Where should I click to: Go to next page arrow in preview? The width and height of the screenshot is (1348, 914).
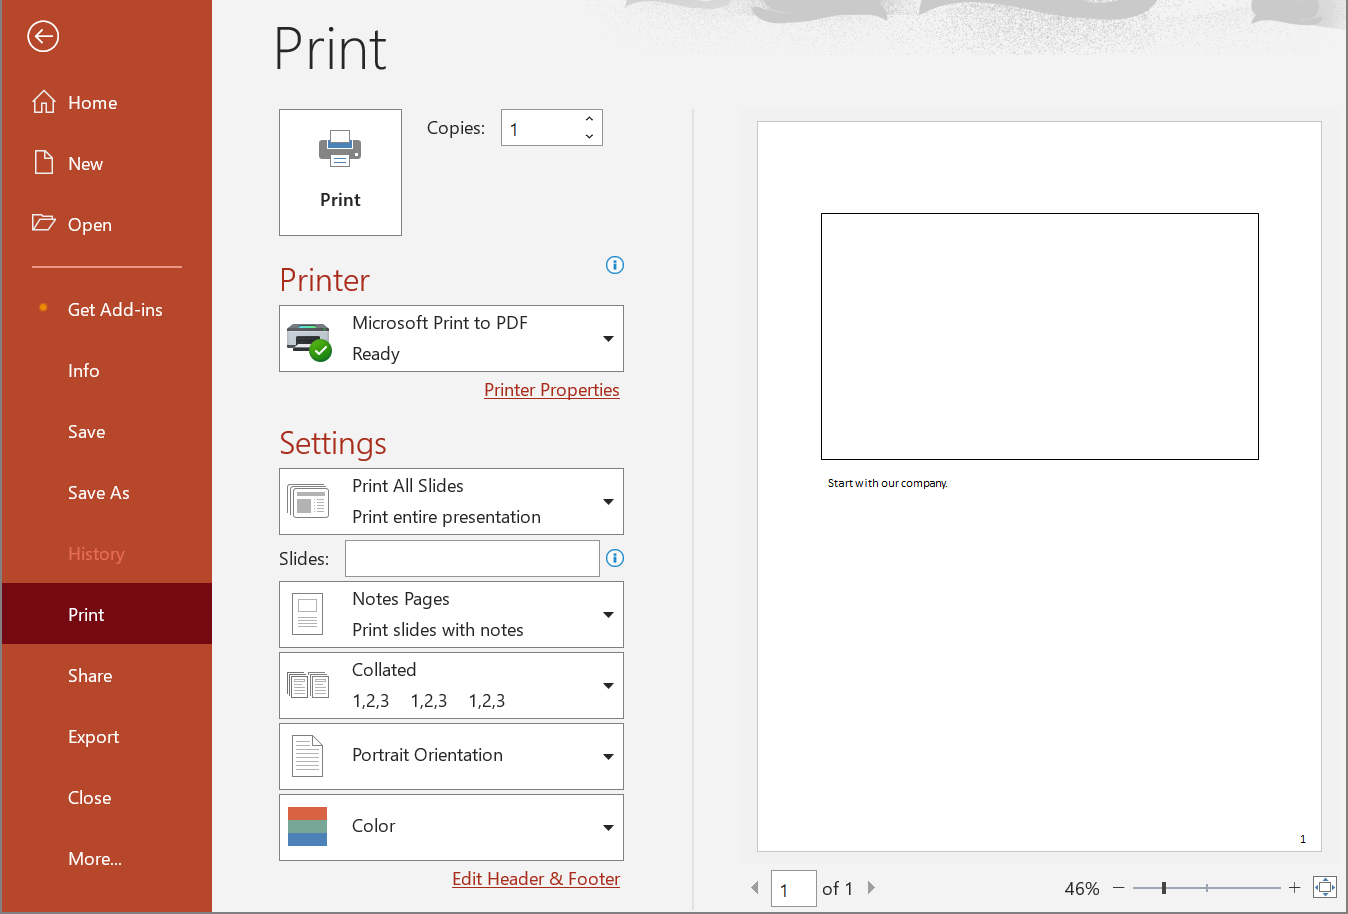click(871, 887)
